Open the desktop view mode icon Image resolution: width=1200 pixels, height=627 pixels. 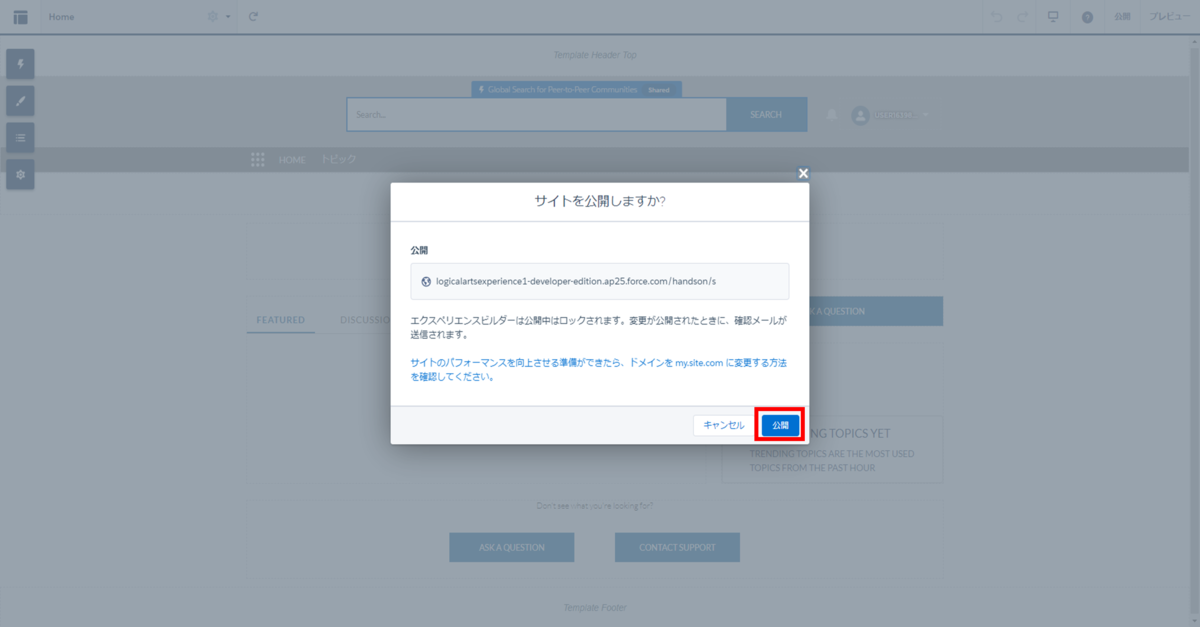click(x=1053, y=16)
